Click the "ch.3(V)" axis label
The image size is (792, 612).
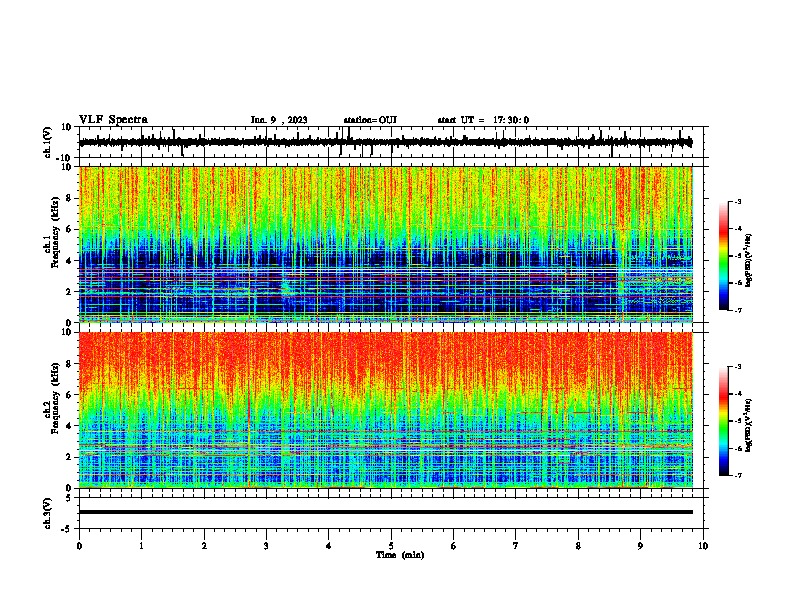coord(48,514)
